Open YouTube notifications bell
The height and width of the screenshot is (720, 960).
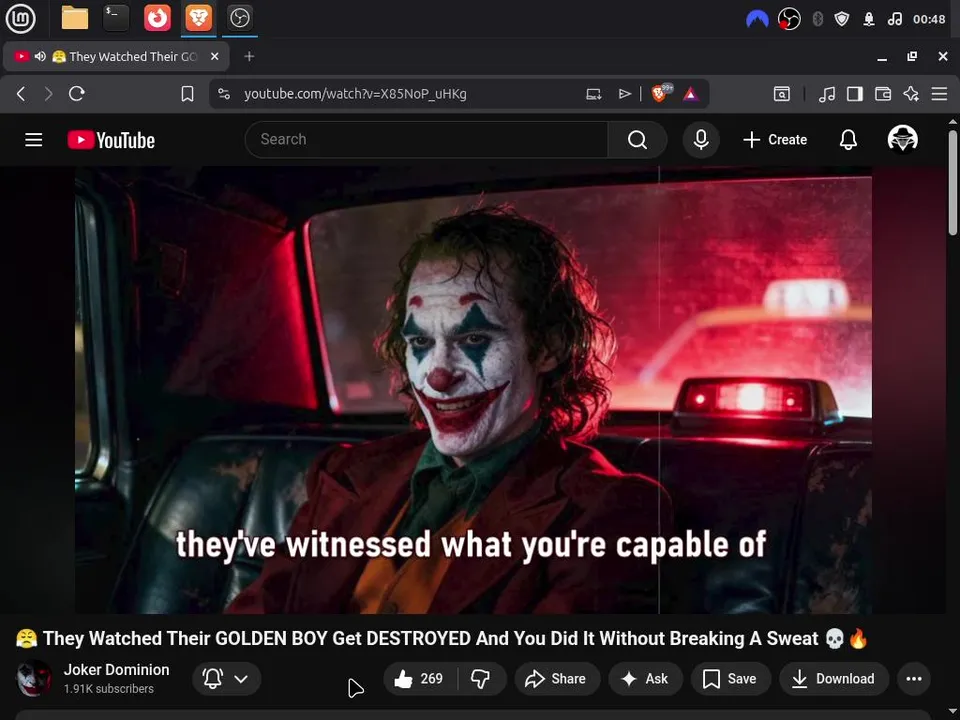coord(848,140)
